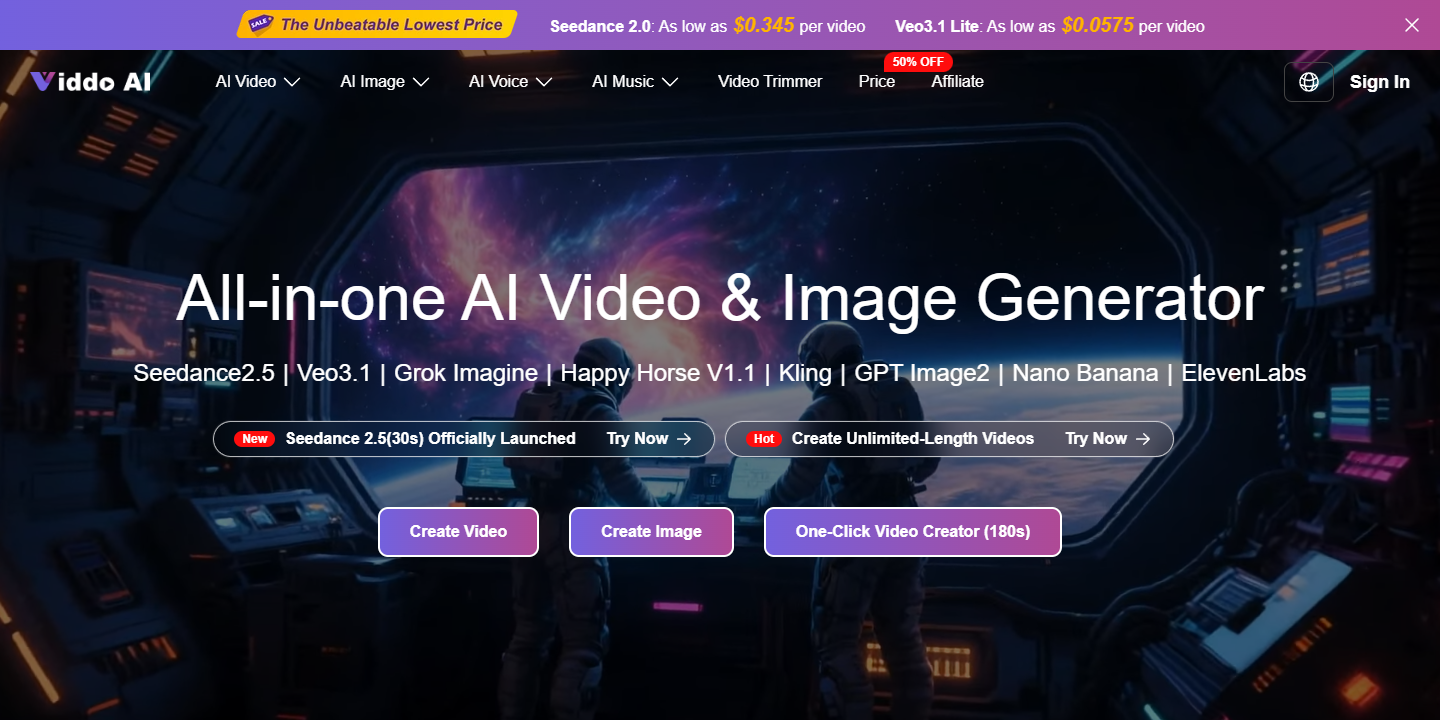
Task: Click the Seedance 2.0 price offer text
Action: (x=708, y=26)
